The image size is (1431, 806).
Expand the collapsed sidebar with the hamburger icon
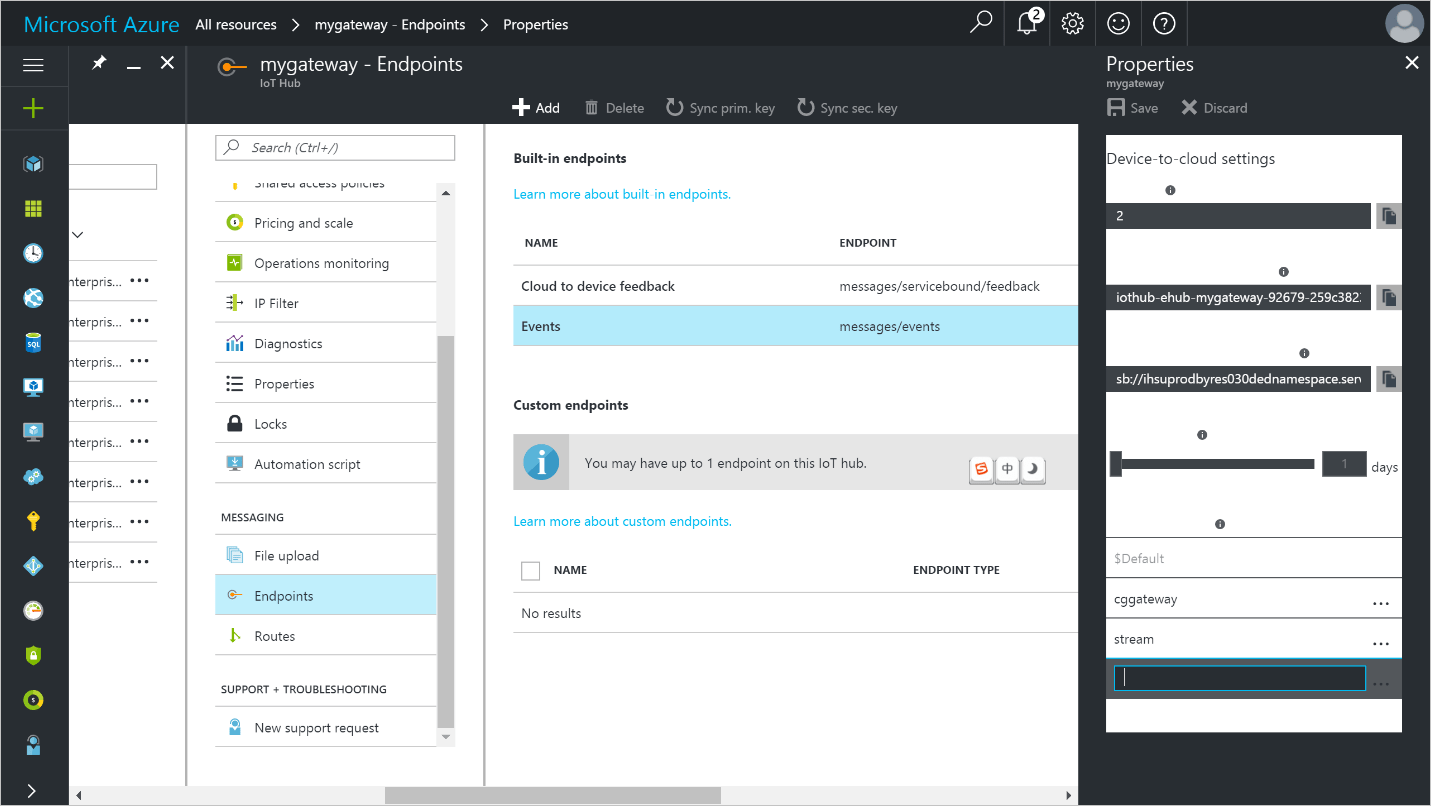click(33, 64)
